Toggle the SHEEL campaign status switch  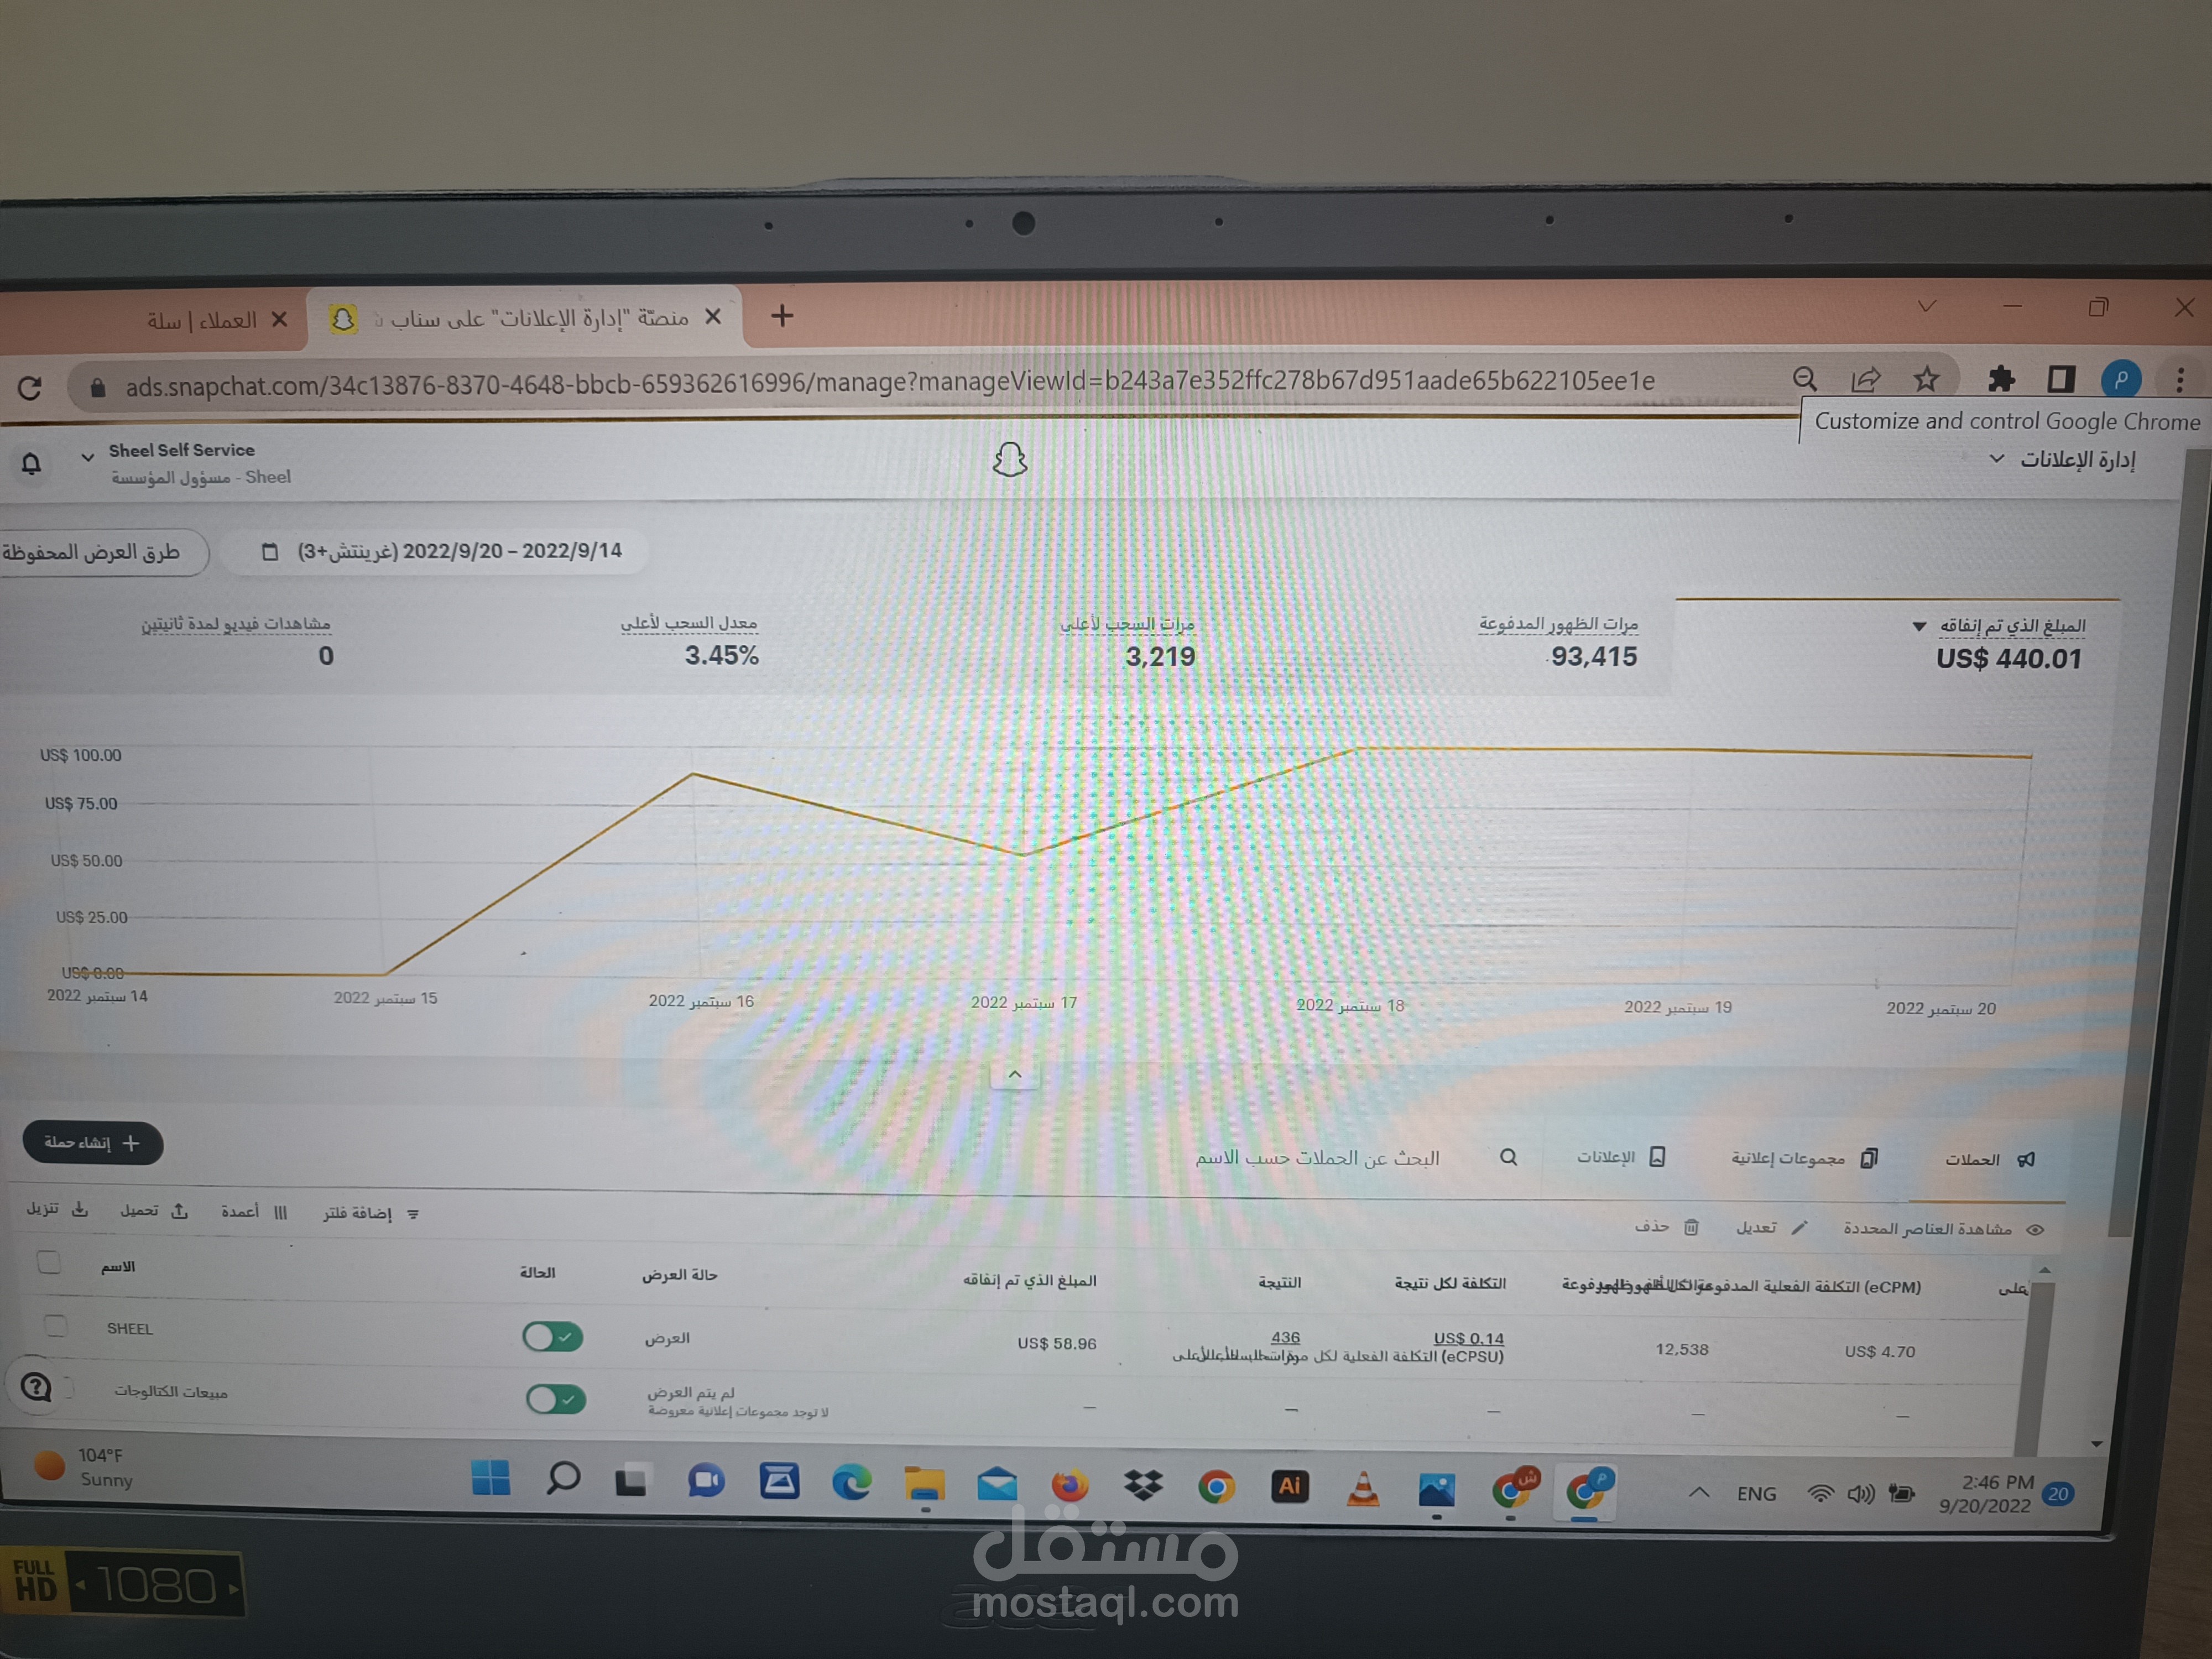552,1336
